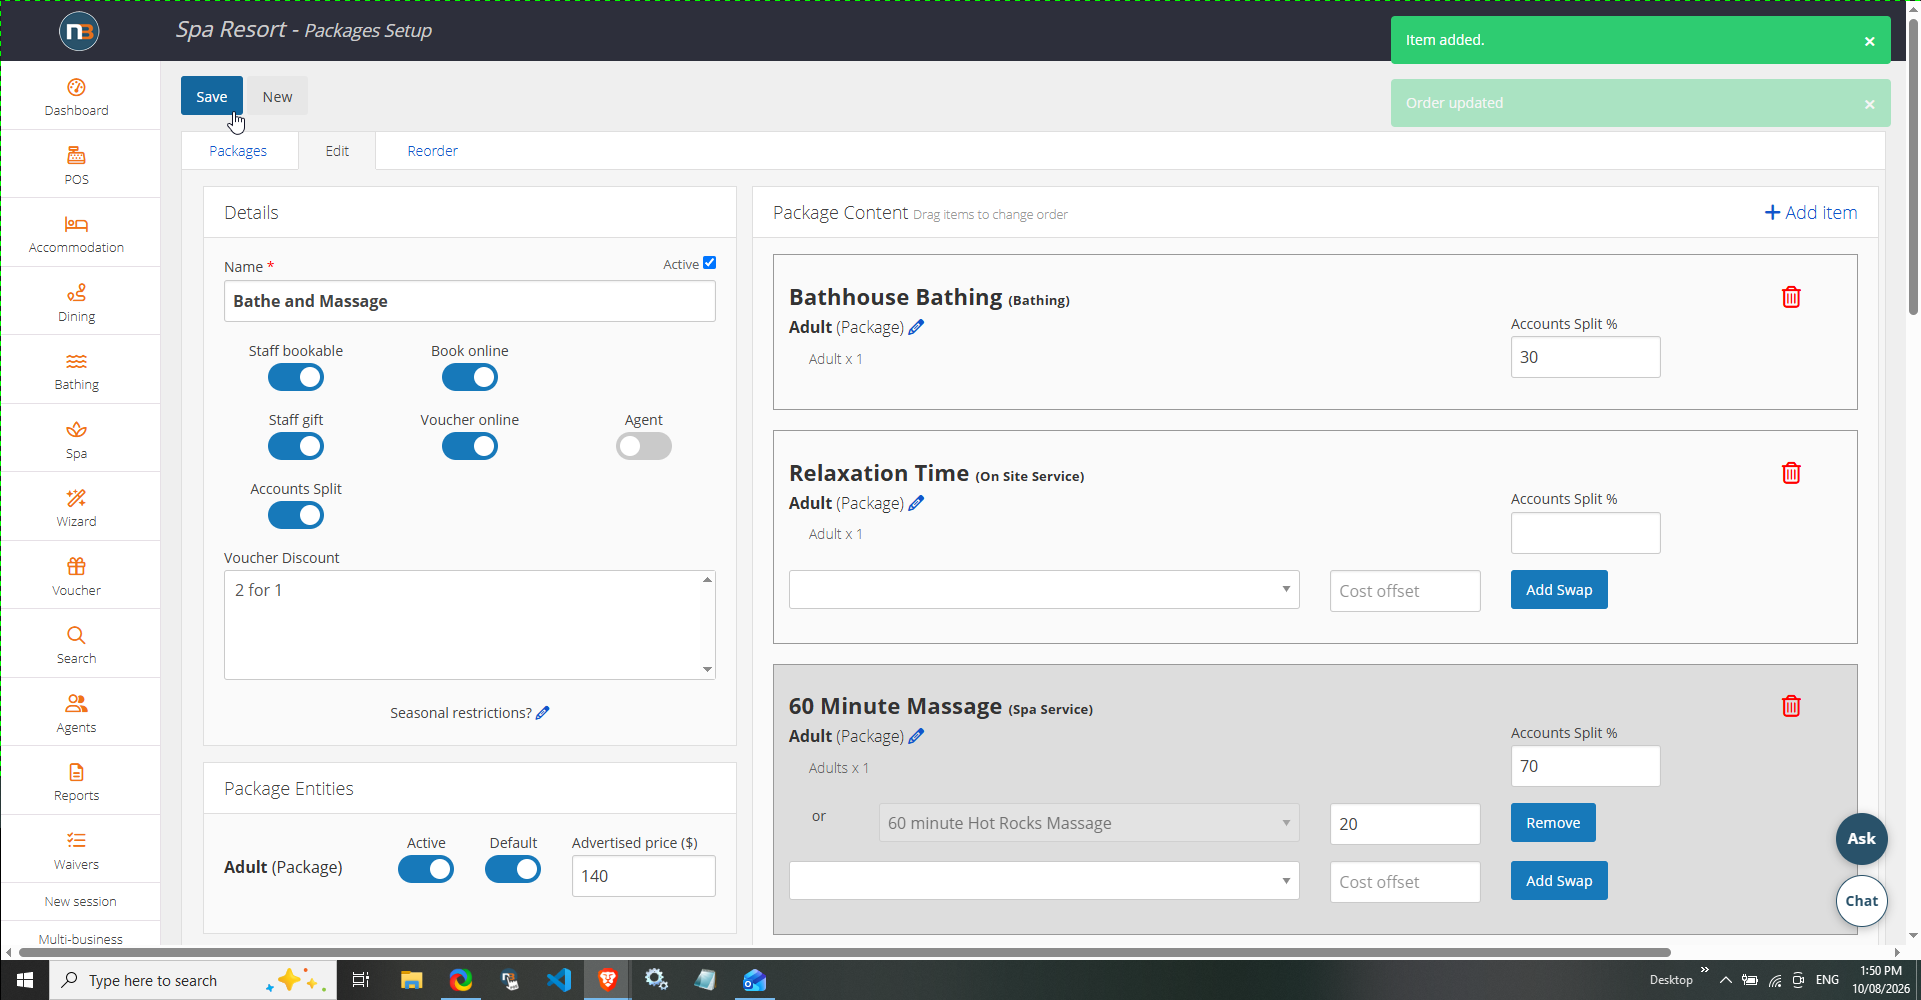Click Add item link
This screenshot has height=1000, width=1921.
pos(1811,213)
